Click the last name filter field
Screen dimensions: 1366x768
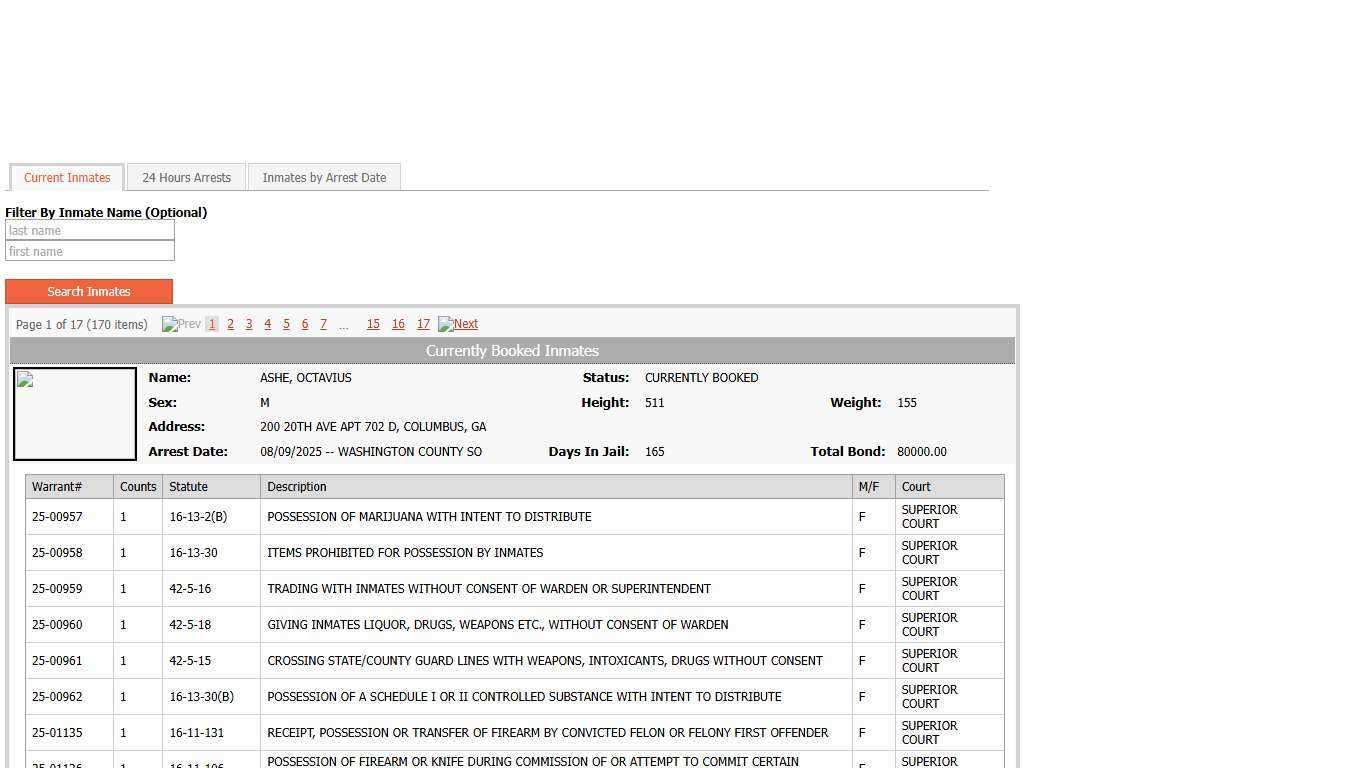tap(89, 230)
